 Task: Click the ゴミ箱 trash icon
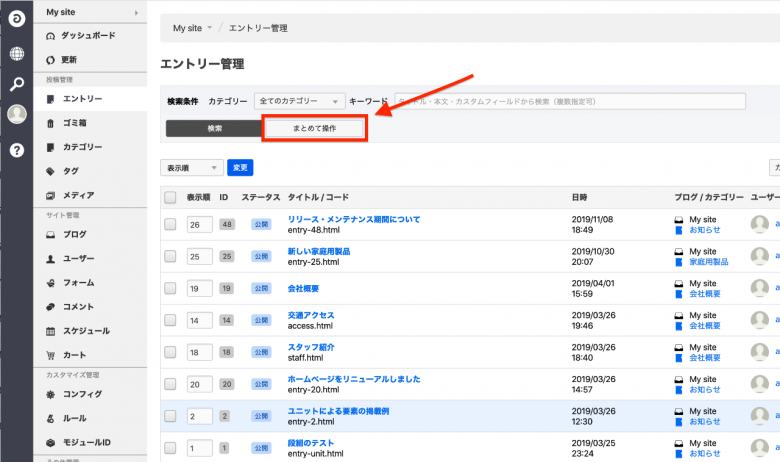[50, 123]
